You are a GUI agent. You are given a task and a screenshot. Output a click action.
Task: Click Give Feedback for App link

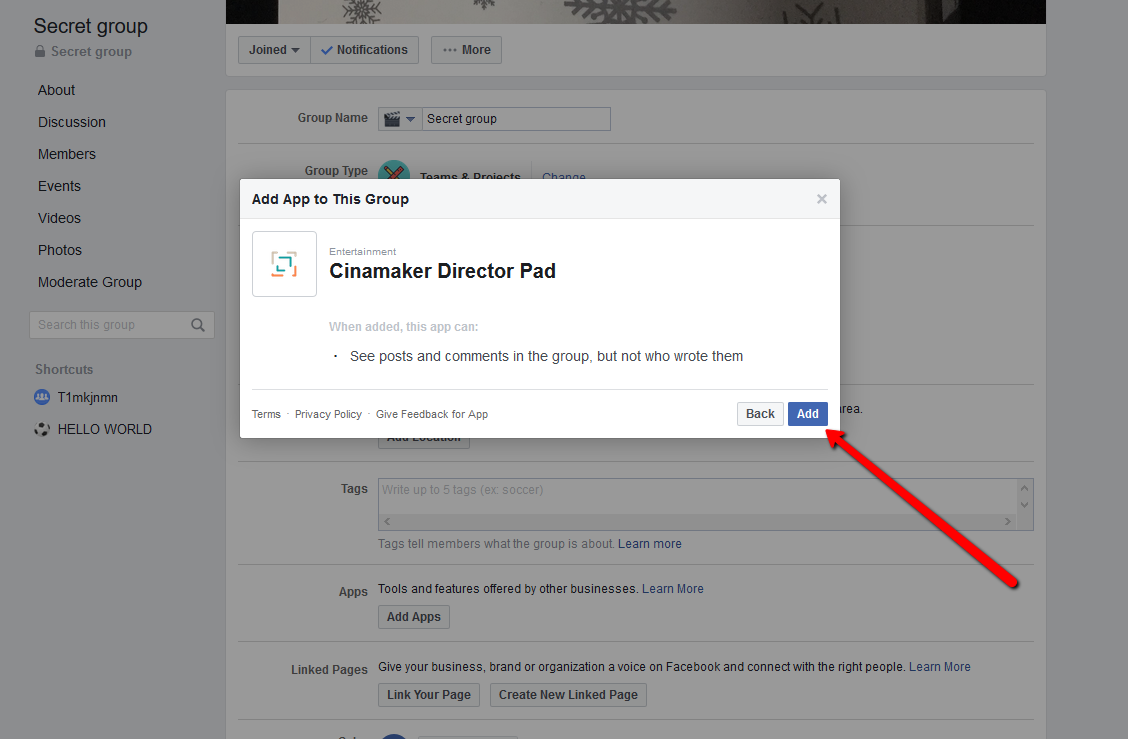click(x=432, y=414)
